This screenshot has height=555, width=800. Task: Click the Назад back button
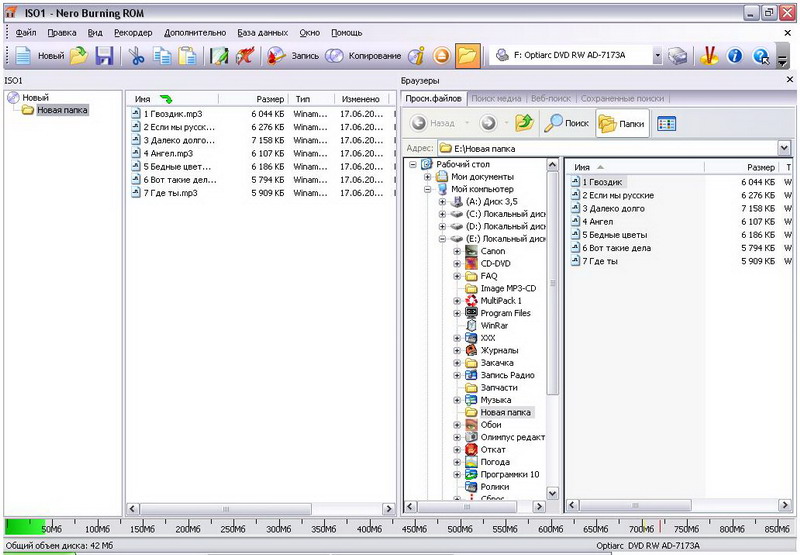(434, 123)
